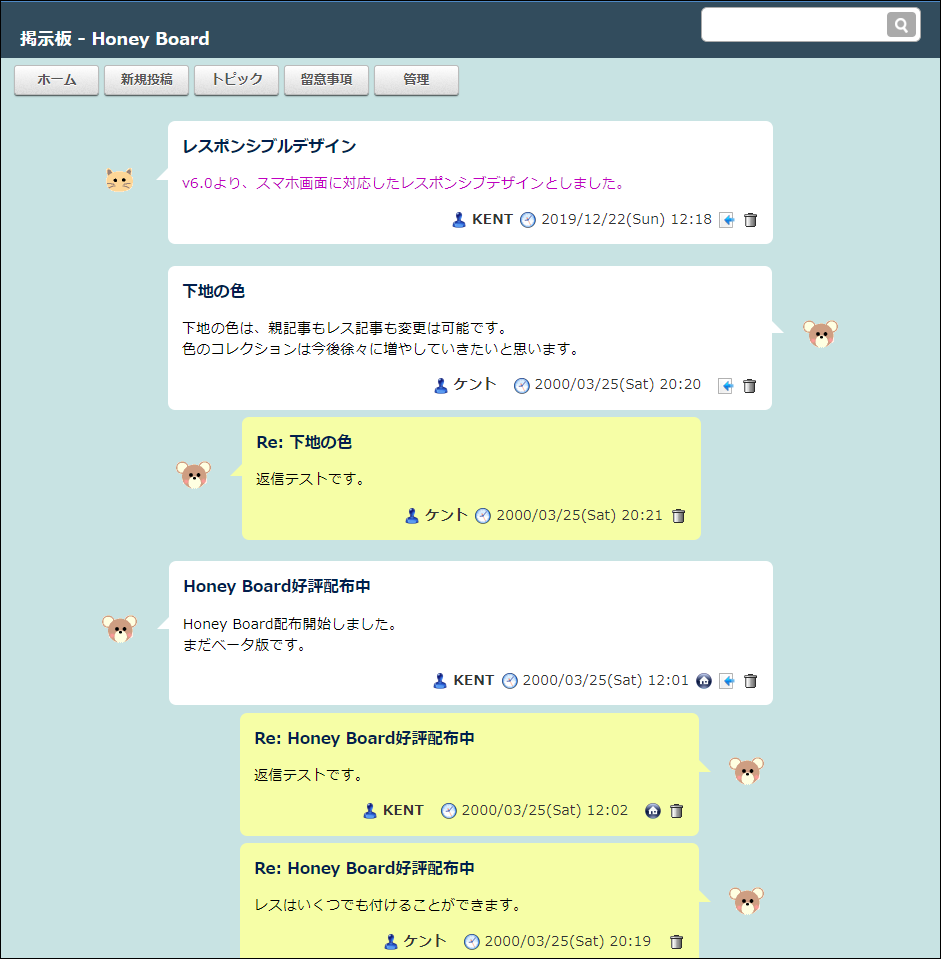Image resolution: width=941 pixels, height=959 pixels.
Task: Open the 新規投稿 new post page
Action: [x=146, y=80]
